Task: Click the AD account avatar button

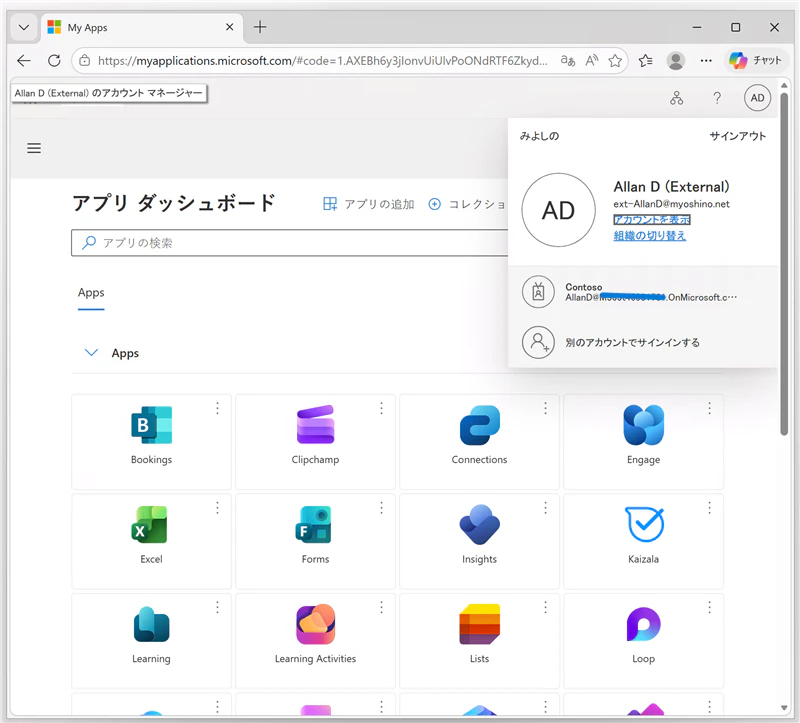Action: pyautogui.click(x=757, y=98)
